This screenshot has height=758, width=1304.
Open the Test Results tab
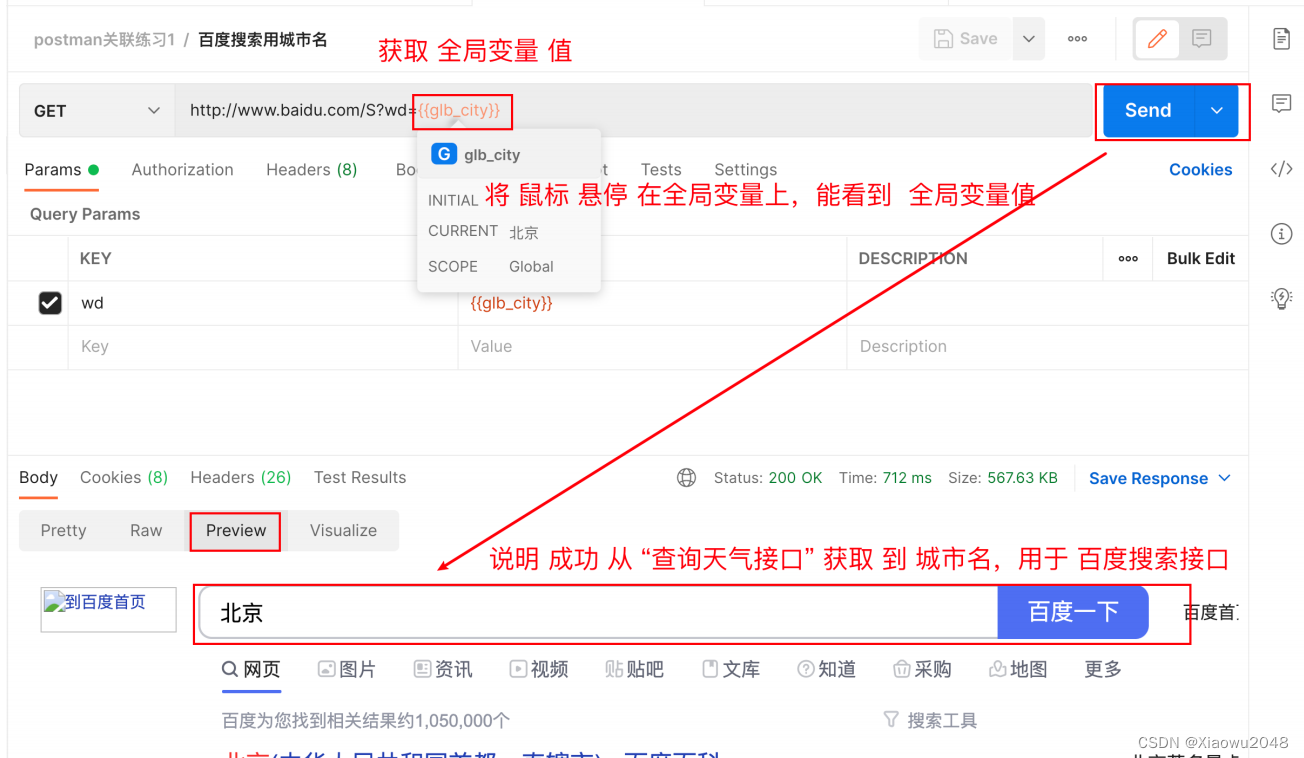click(360, 478)
